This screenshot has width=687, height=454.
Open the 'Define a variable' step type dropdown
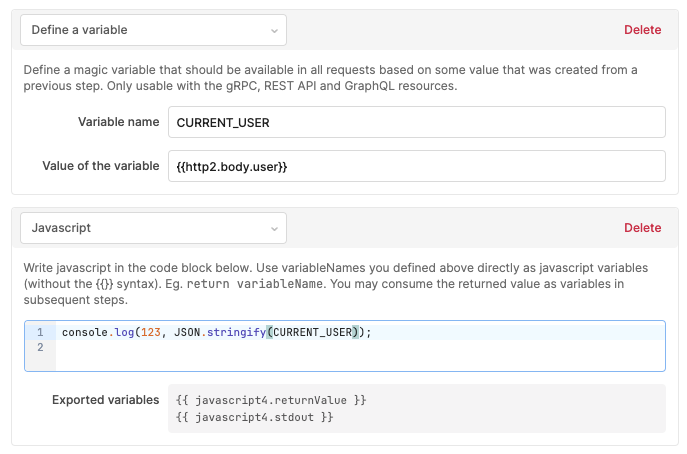(x=153, y=30)
